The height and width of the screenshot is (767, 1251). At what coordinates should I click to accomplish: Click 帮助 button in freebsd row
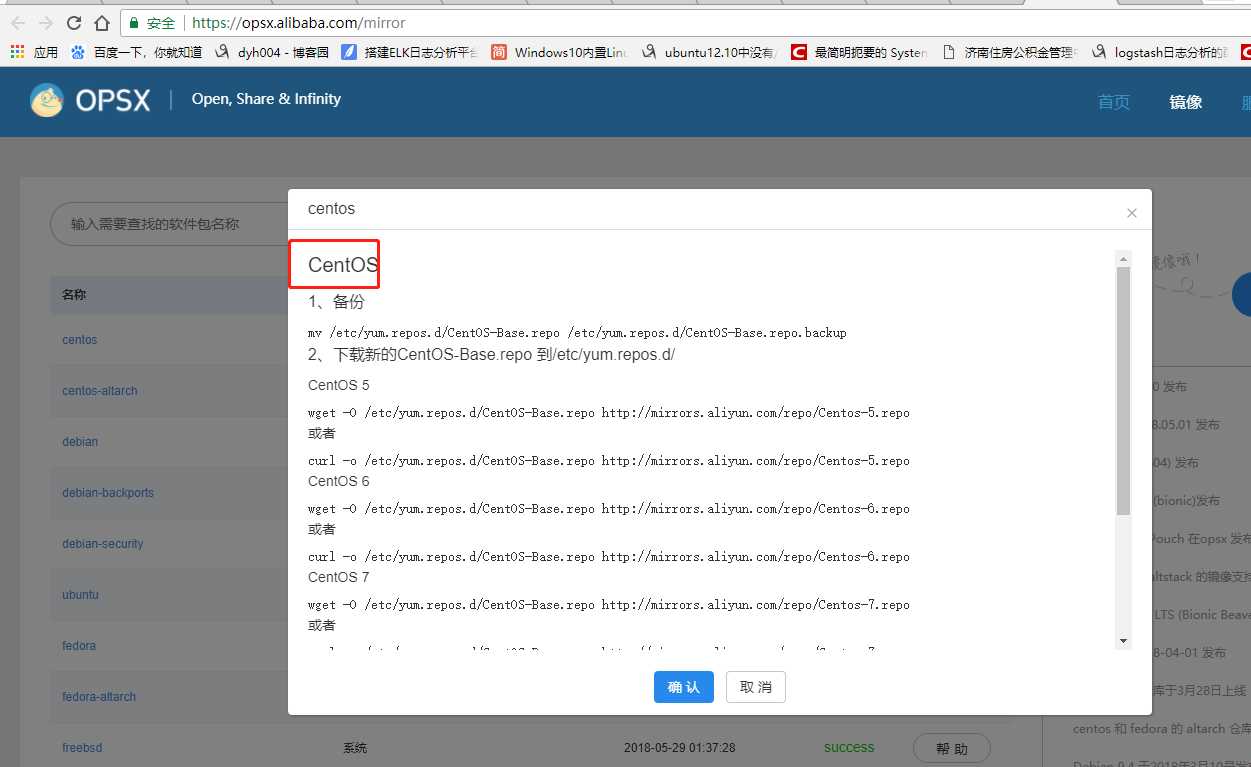952,749
